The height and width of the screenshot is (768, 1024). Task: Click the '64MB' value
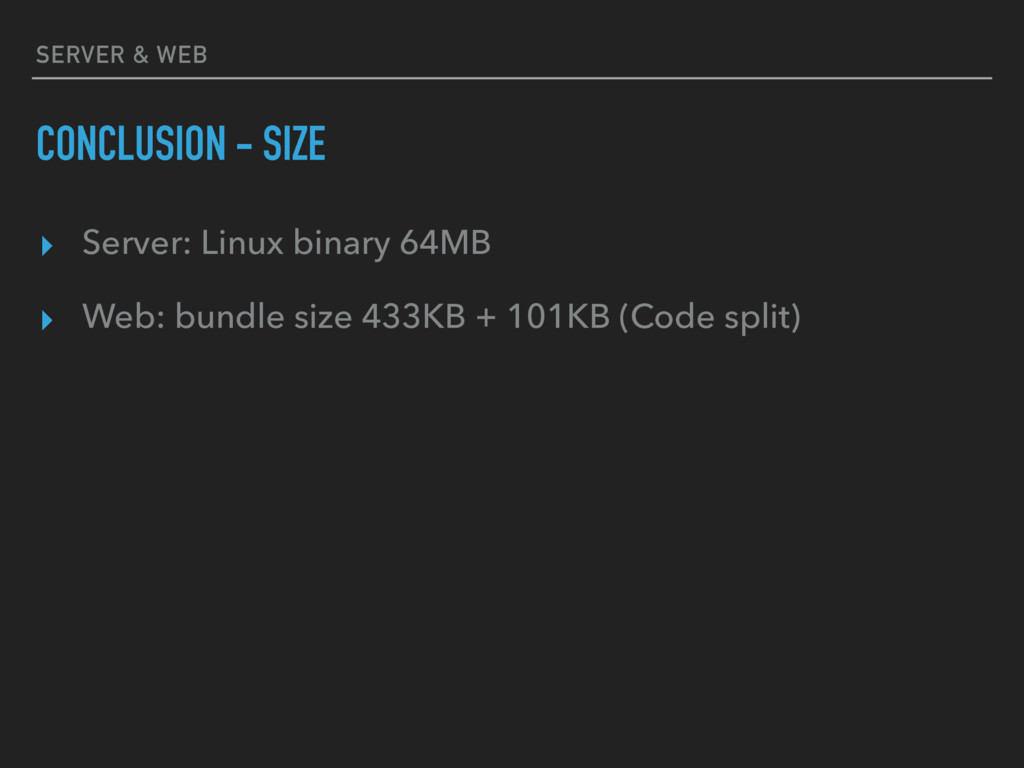445,242
